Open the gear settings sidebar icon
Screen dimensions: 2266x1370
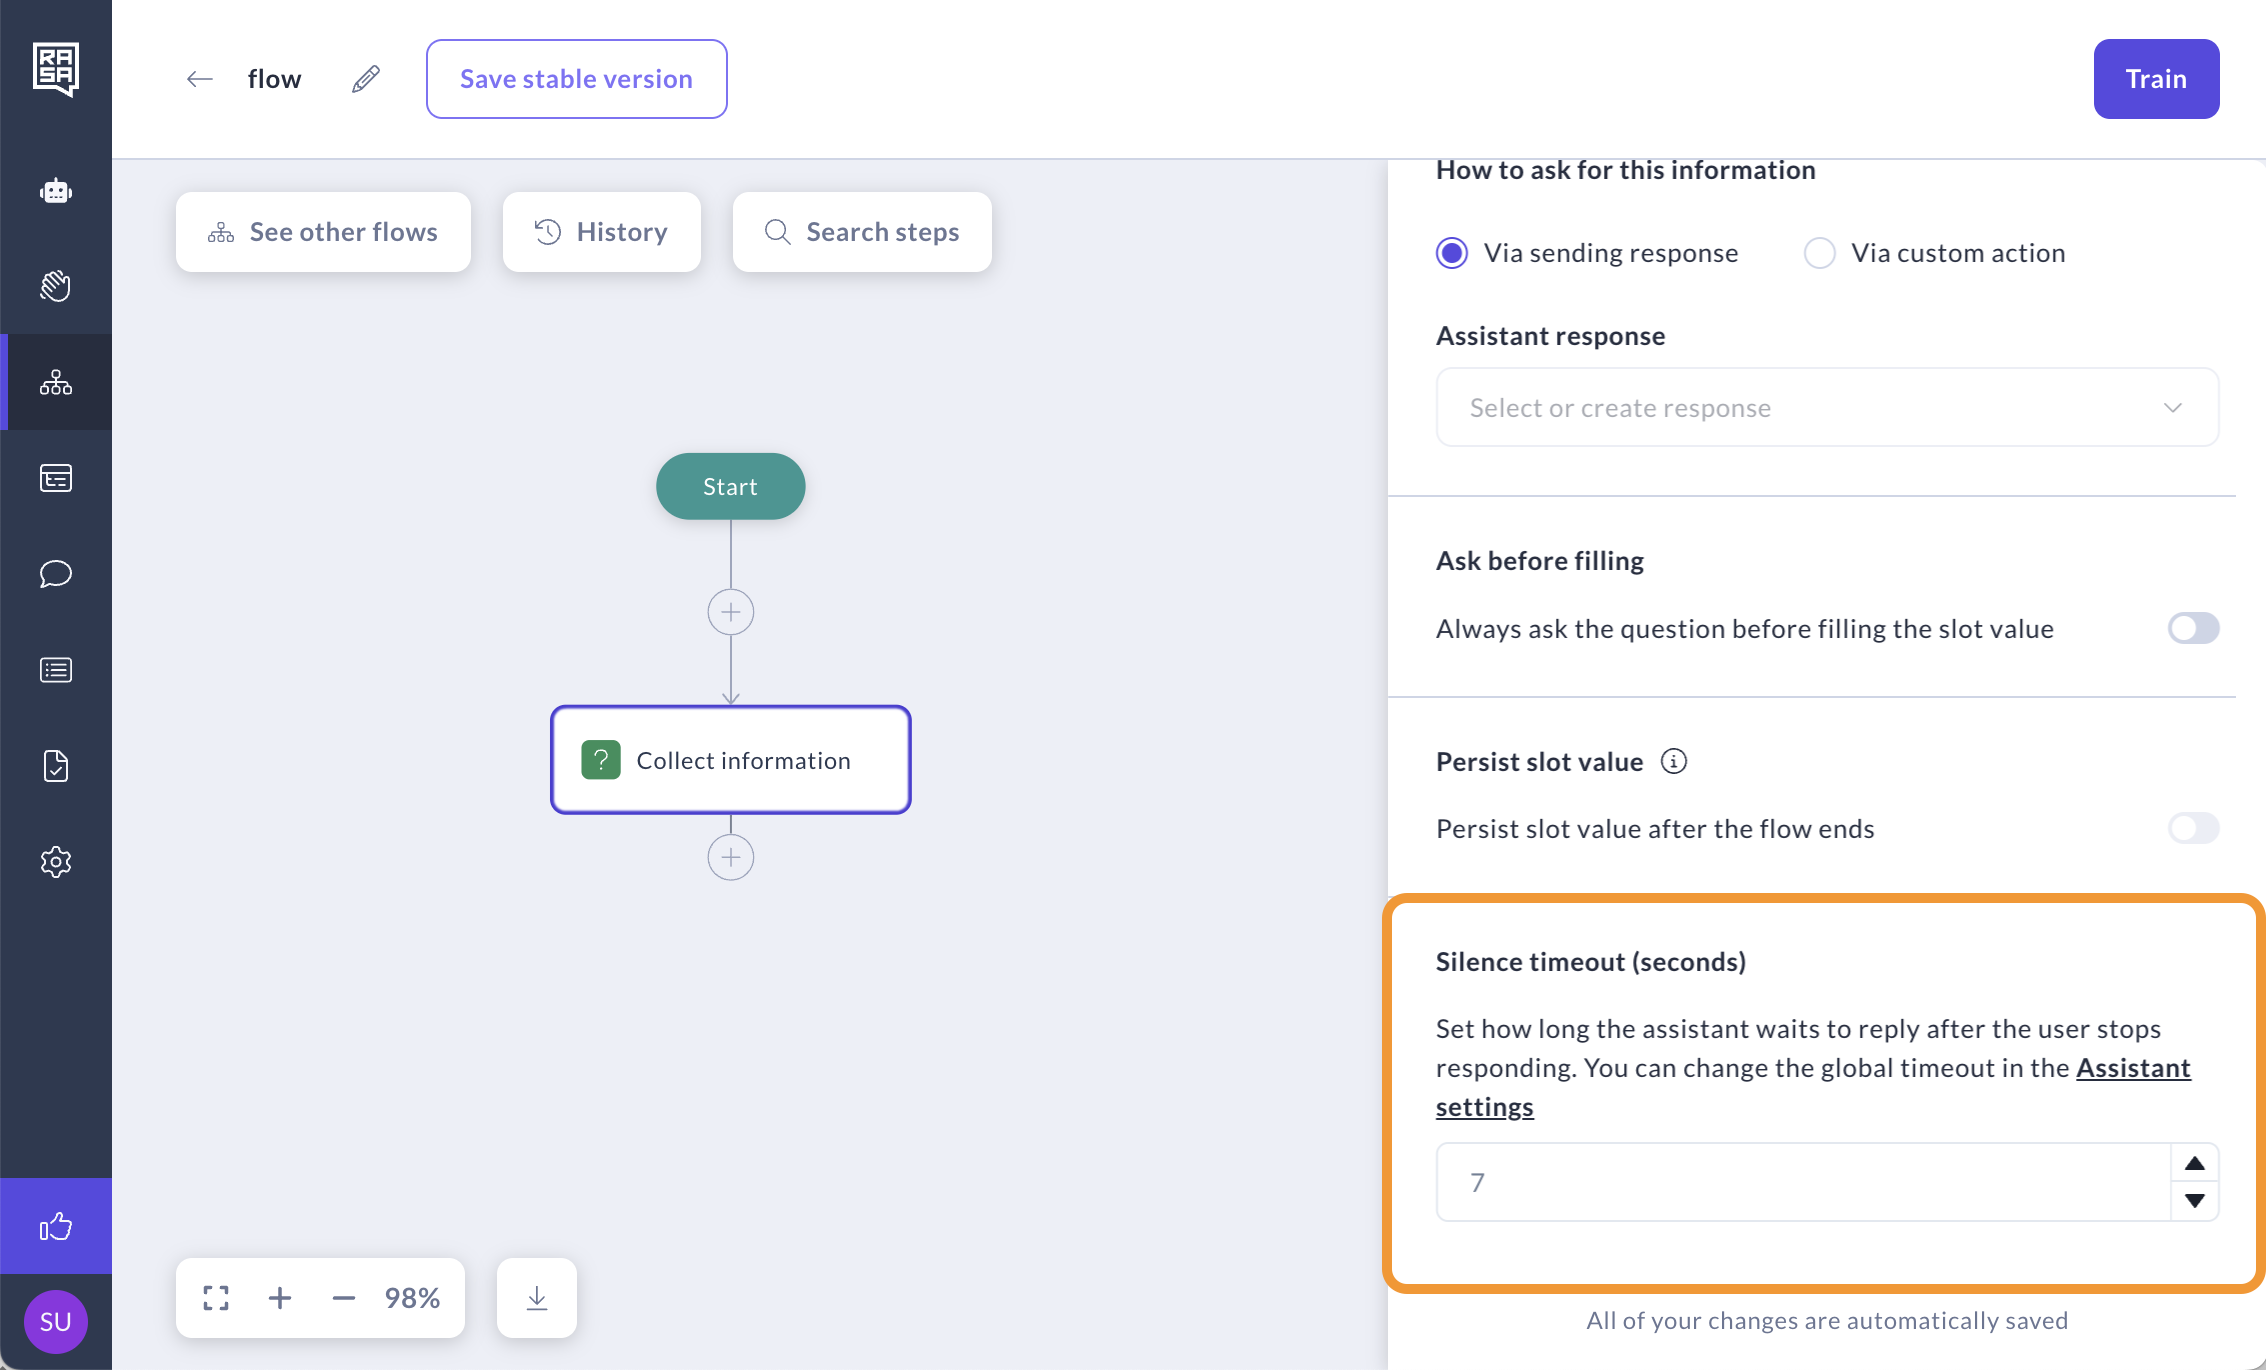pos(56,862)
